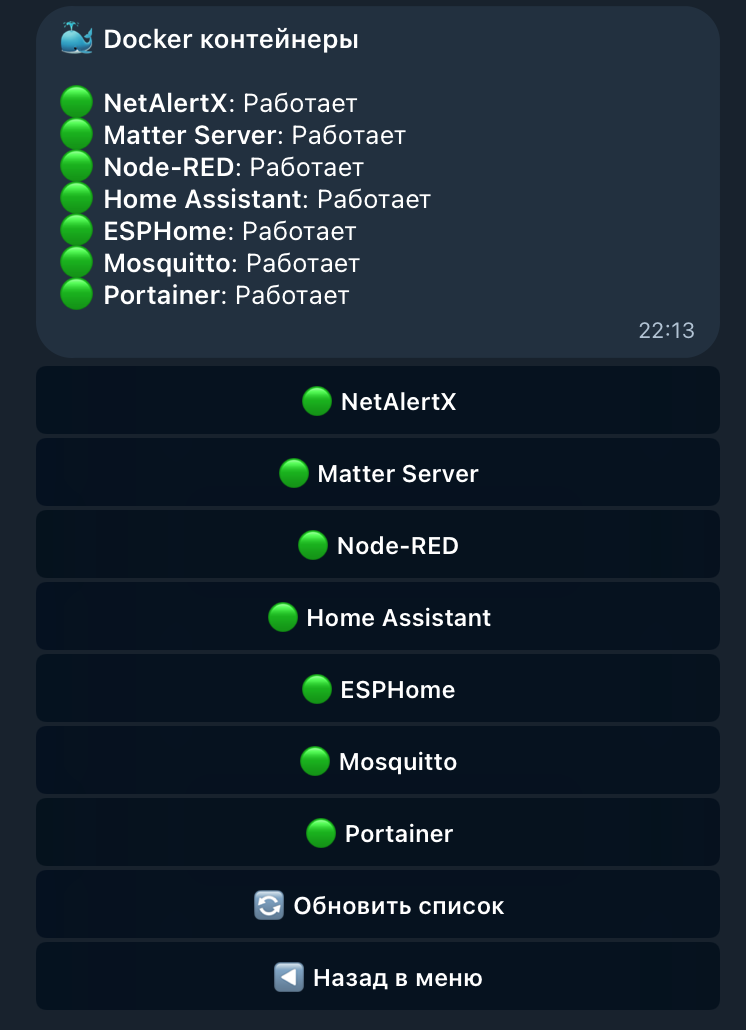Open the Matter Server container button
Screen dimensions: 746x1030
[378, 472]
